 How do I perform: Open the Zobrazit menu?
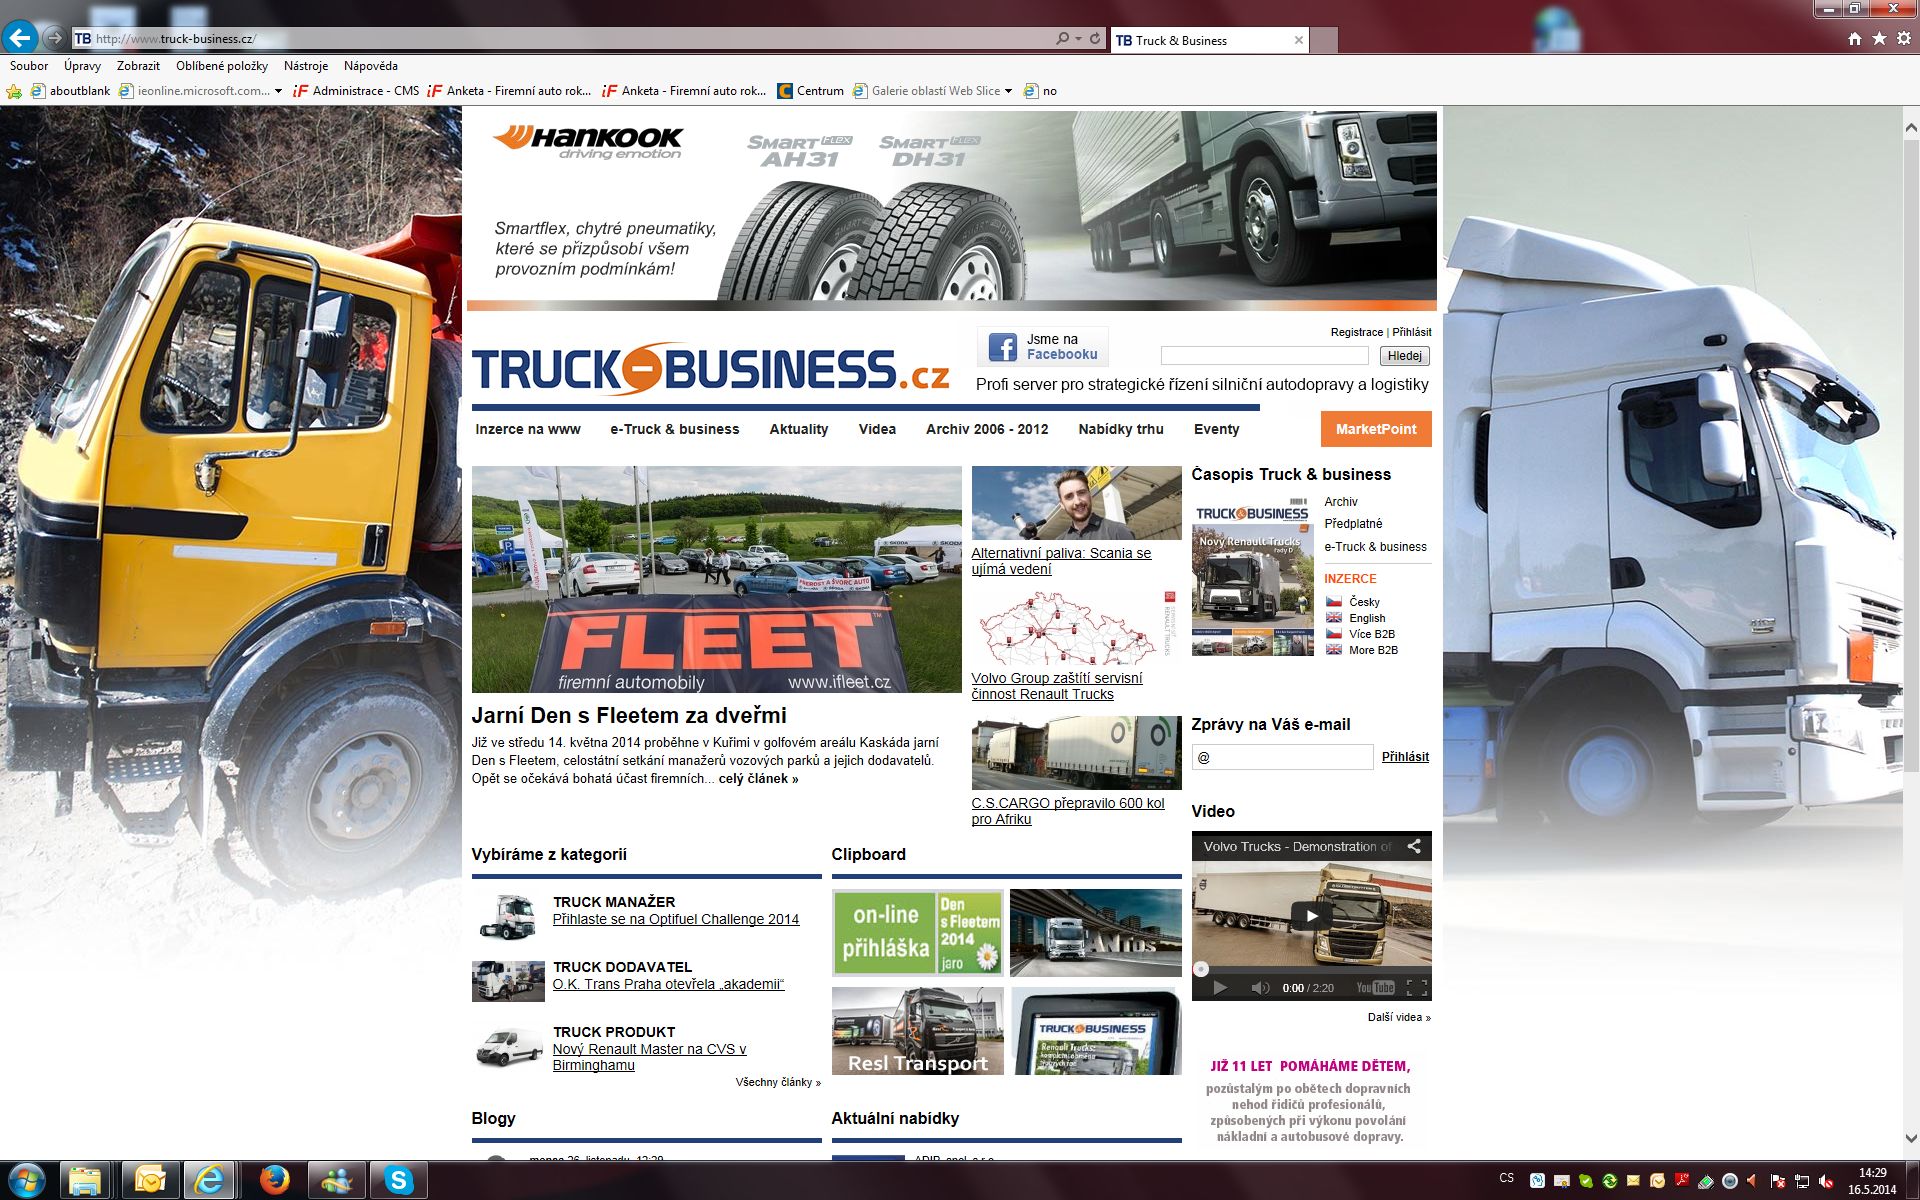pyautogui.click(x=138, y=66)
